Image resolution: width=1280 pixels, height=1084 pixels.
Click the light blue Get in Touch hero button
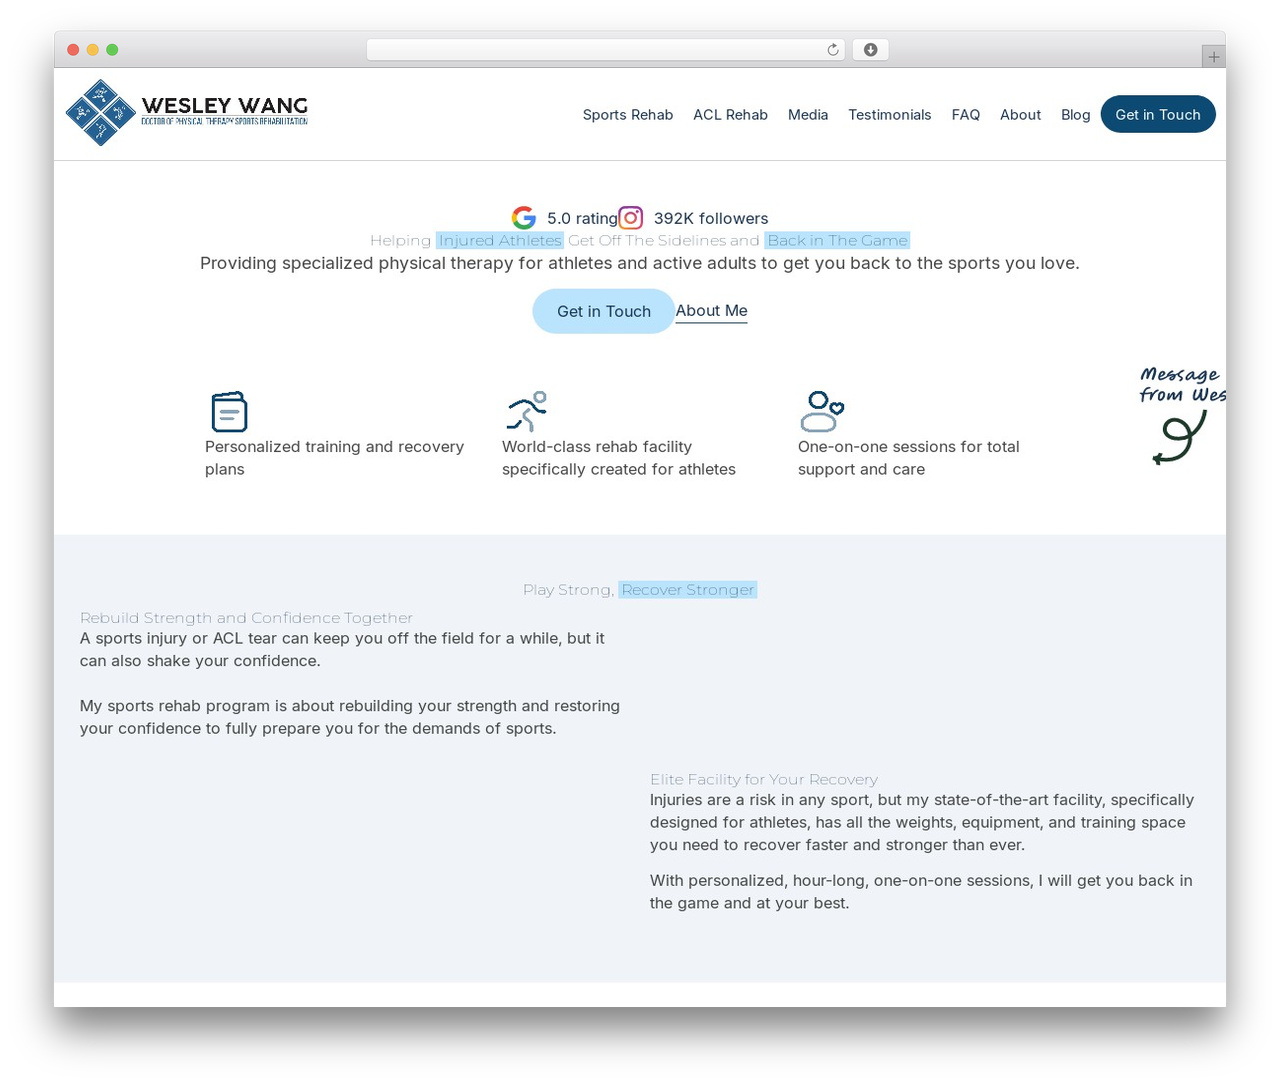coord(604,311)
